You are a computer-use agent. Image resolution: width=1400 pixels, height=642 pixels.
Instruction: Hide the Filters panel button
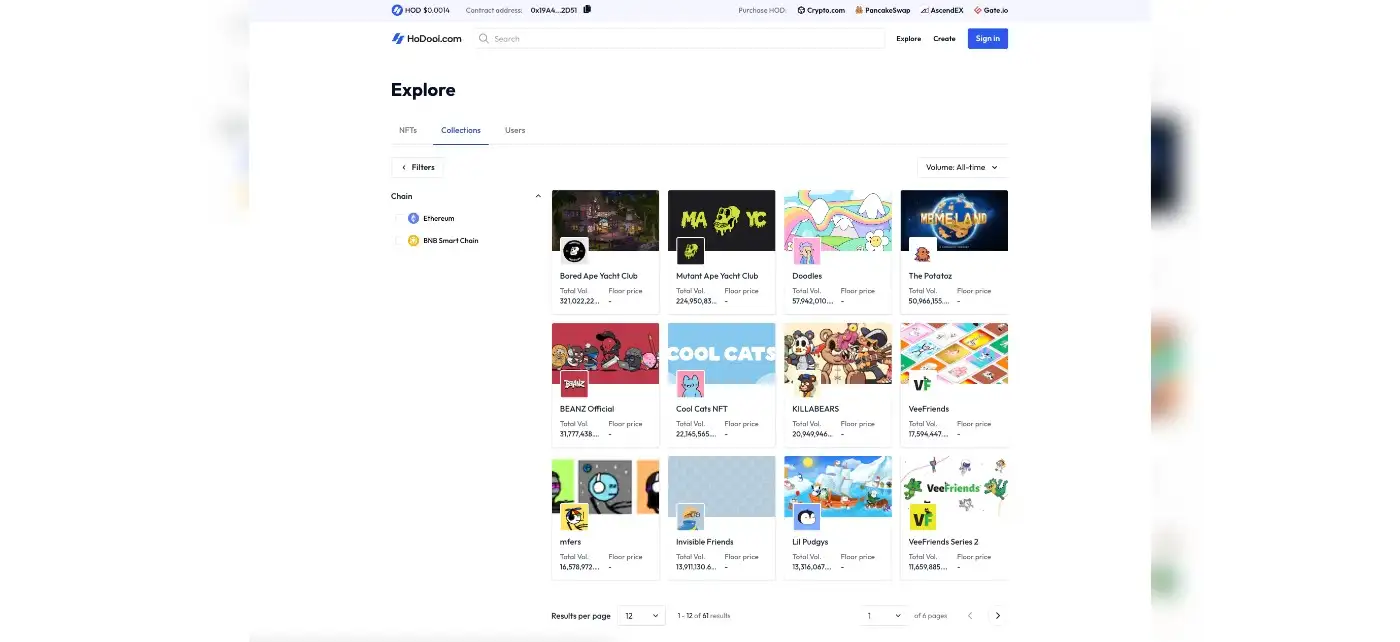(x=417, y=168)
